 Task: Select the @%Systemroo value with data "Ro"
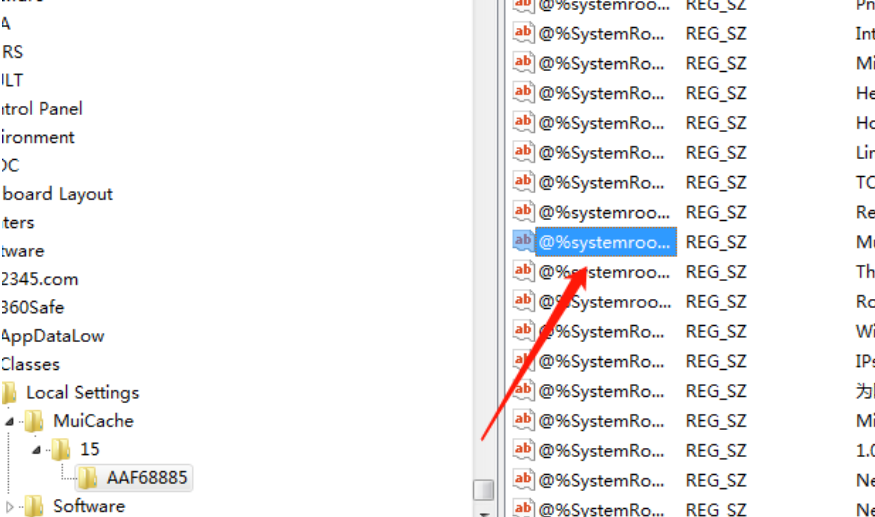[x=605, y=301]
